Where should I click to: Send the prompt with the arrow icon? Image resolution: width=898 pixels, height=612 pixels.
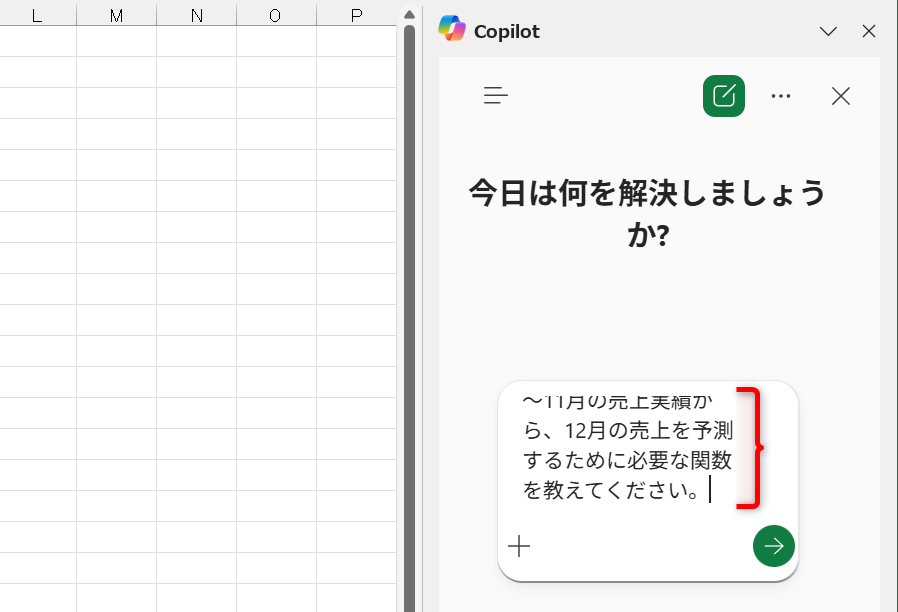click(773, 546)
